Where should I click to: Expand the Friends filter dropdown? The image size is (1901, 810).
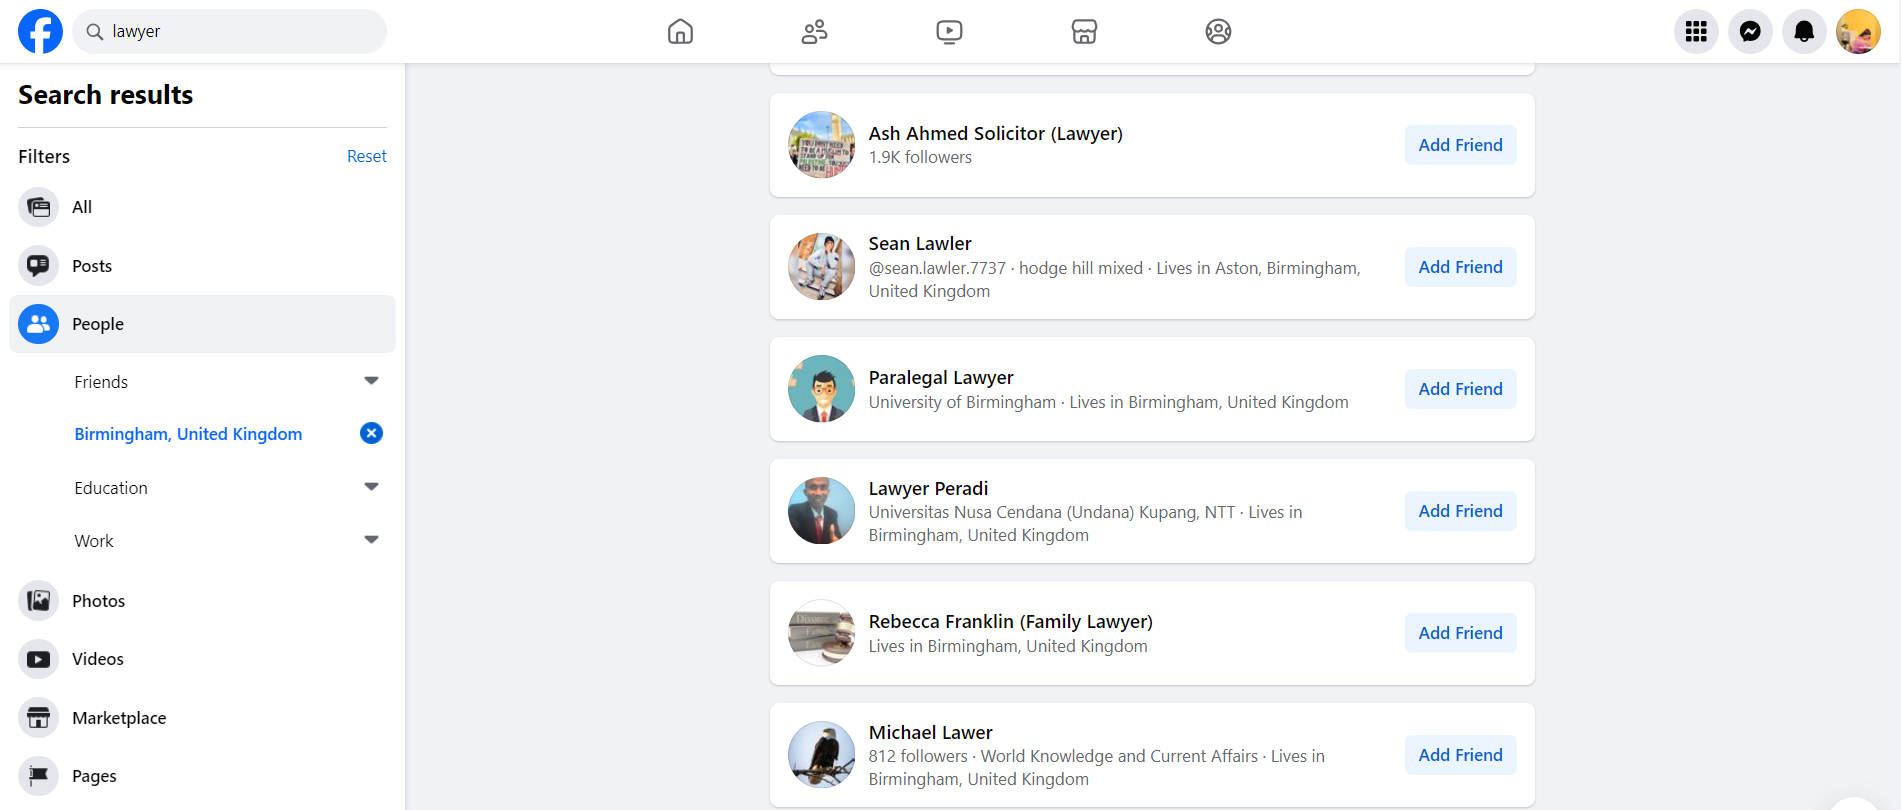371,381
